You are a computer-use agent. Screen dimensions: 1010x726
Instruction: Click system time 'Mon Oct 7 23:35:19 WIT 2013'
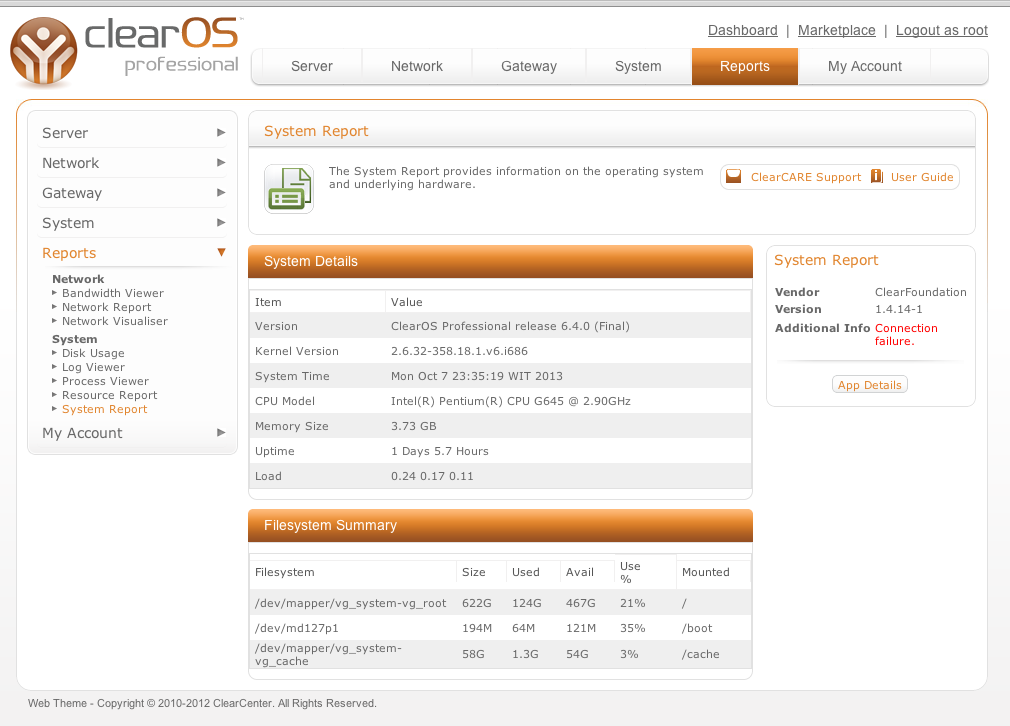477,376
